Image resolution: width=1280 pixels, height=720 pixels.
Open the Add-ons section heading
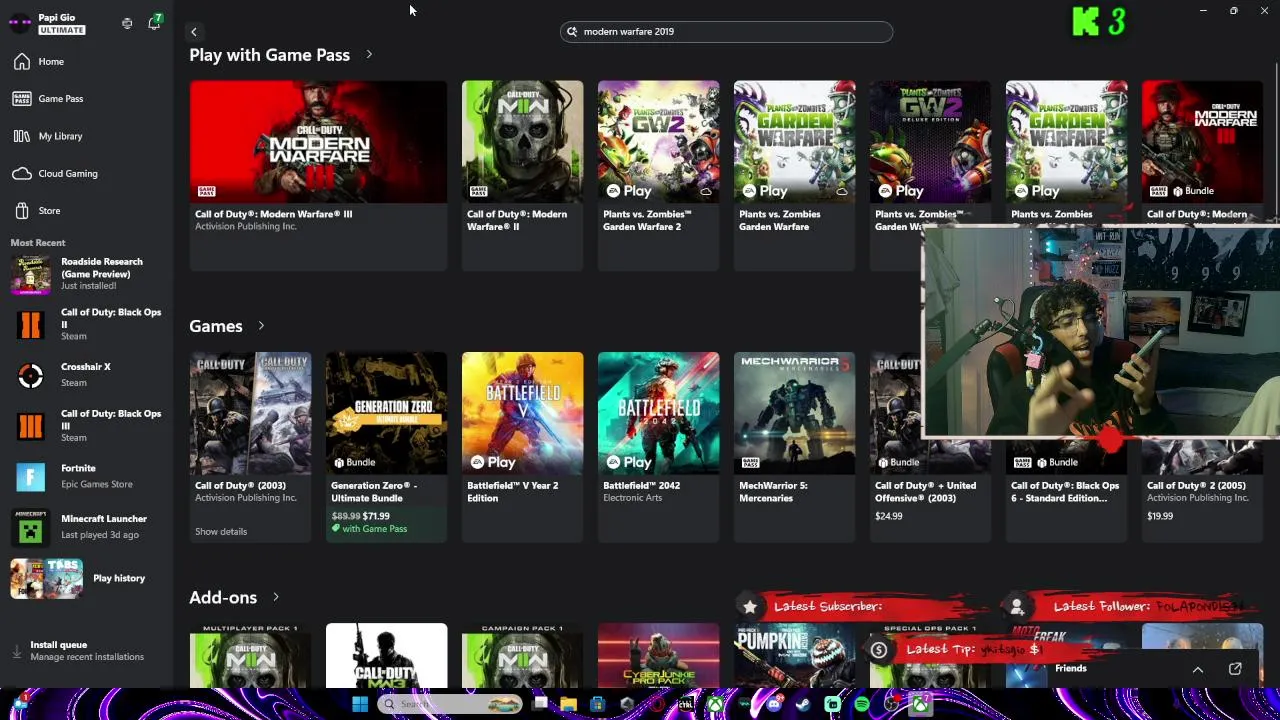223,597
